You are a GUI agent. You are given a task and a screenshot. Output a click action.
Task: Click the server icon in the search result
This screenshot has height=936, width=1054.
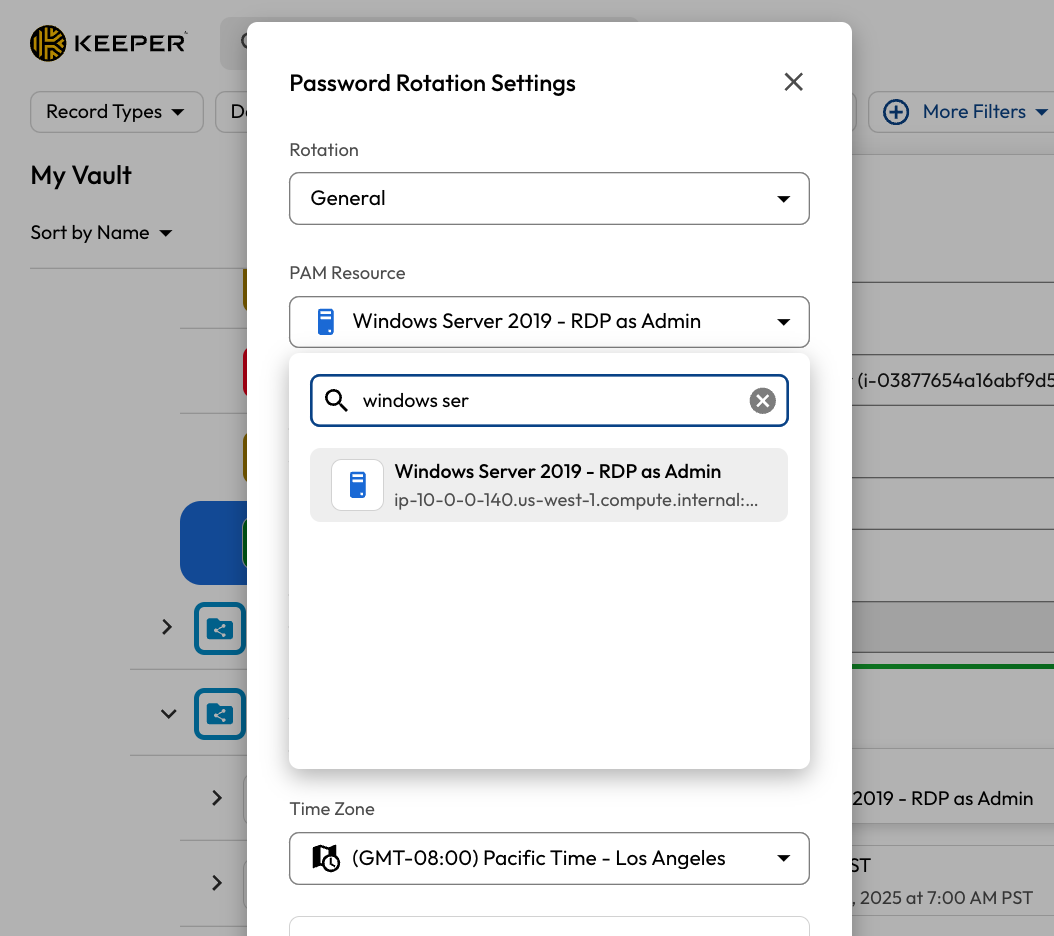tap(357, 485)
